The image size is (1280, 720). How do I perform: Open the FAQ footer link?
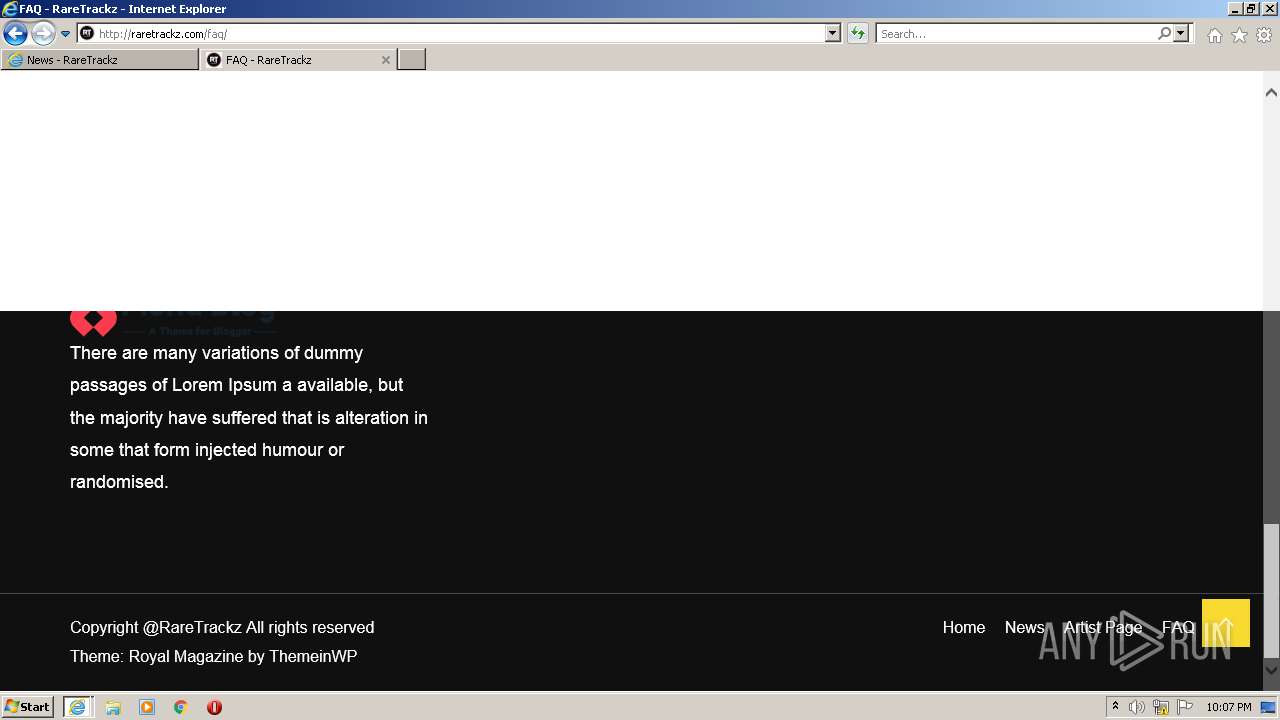click(x=1178, y=627)
